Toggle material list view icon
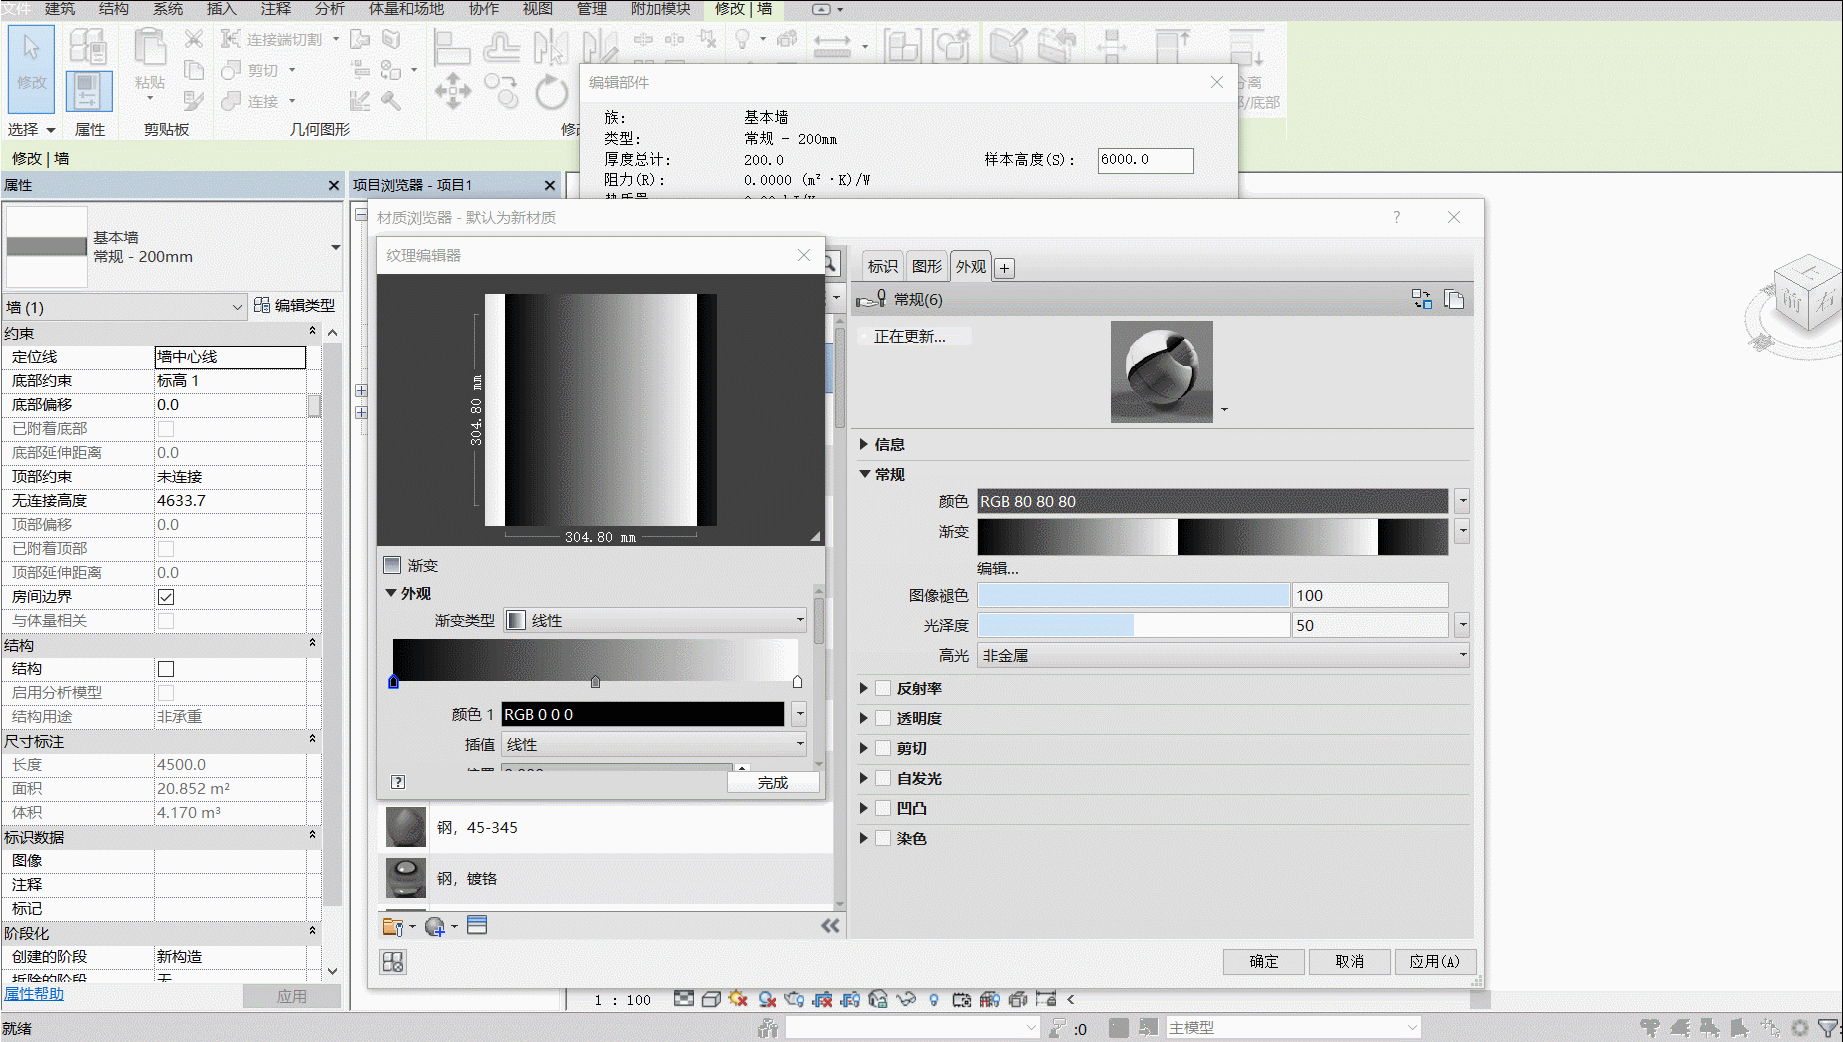 click(x=477, y=926)
